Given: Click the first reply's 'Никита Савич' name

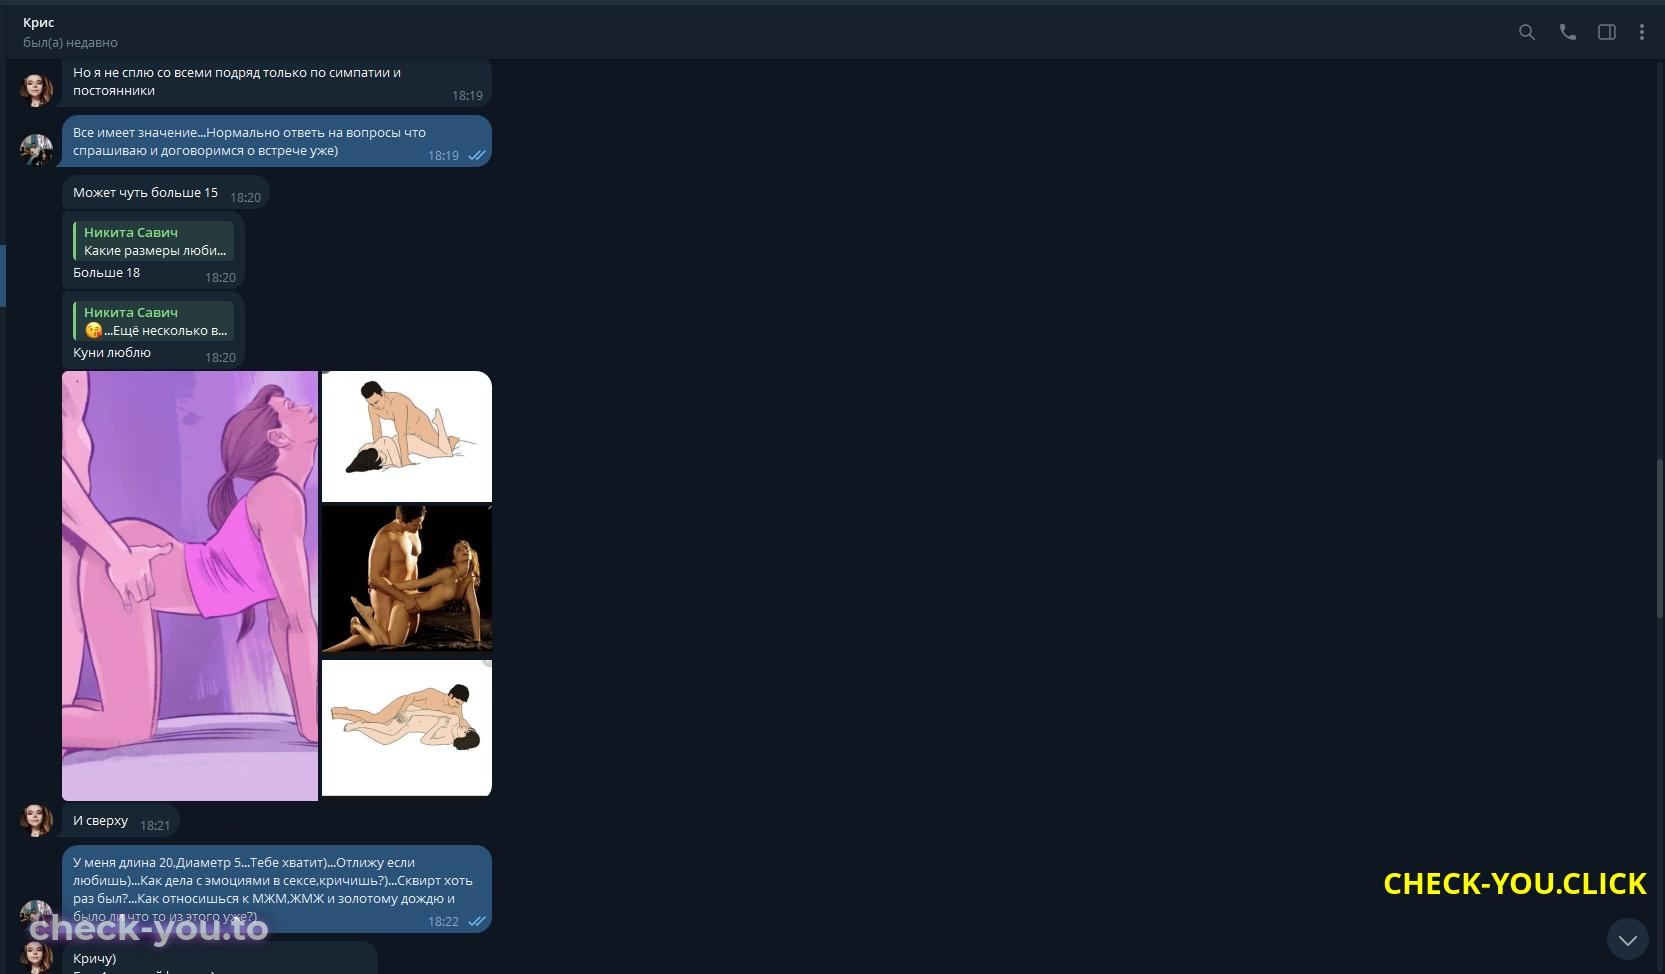Looking at the screenshot, I should tap(131, 232).
